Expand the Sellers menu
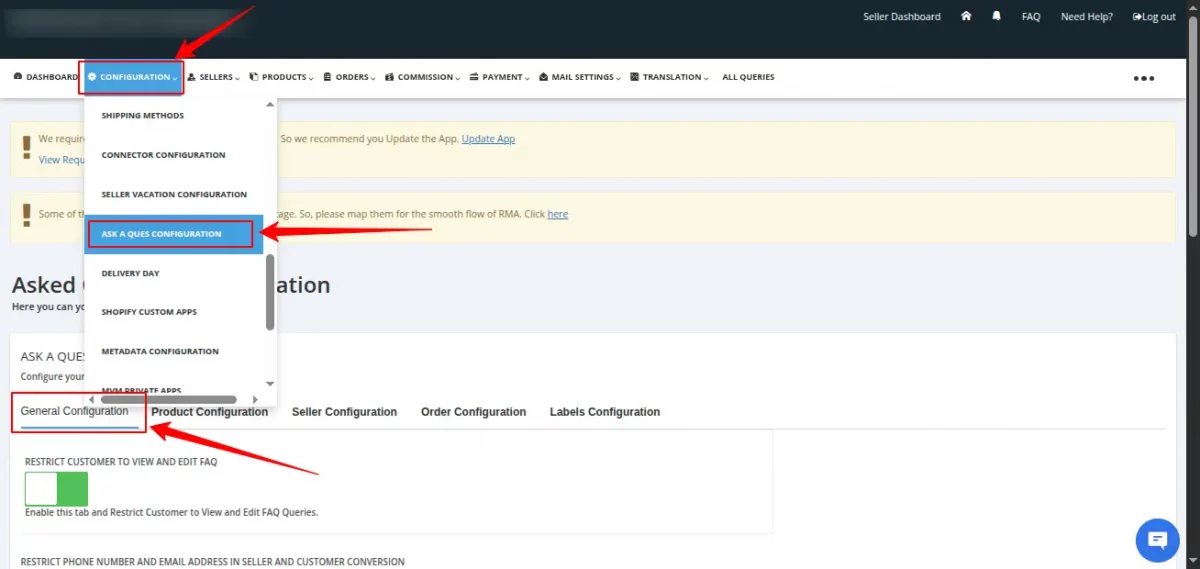Viewport: 1200px width, 569px height. (x=213, y=77)
